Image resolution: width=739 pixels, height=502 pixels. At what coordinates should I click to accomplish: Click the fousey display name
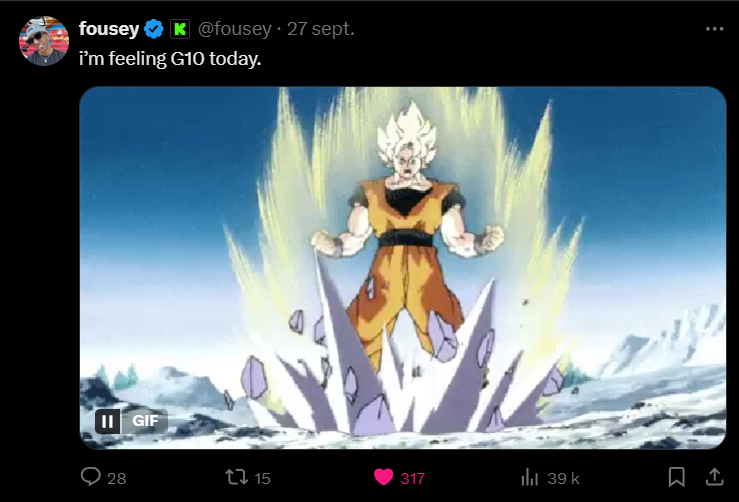109,29
